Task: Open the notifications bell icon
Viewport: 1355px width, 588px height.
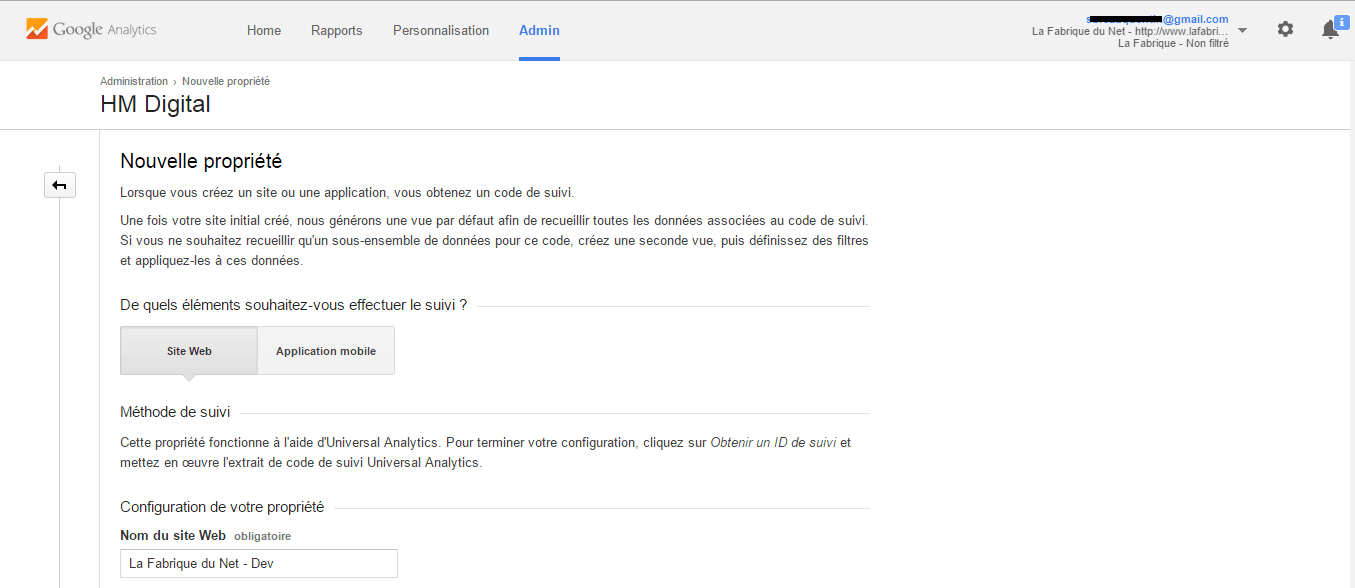Action: coord(1329,31)
